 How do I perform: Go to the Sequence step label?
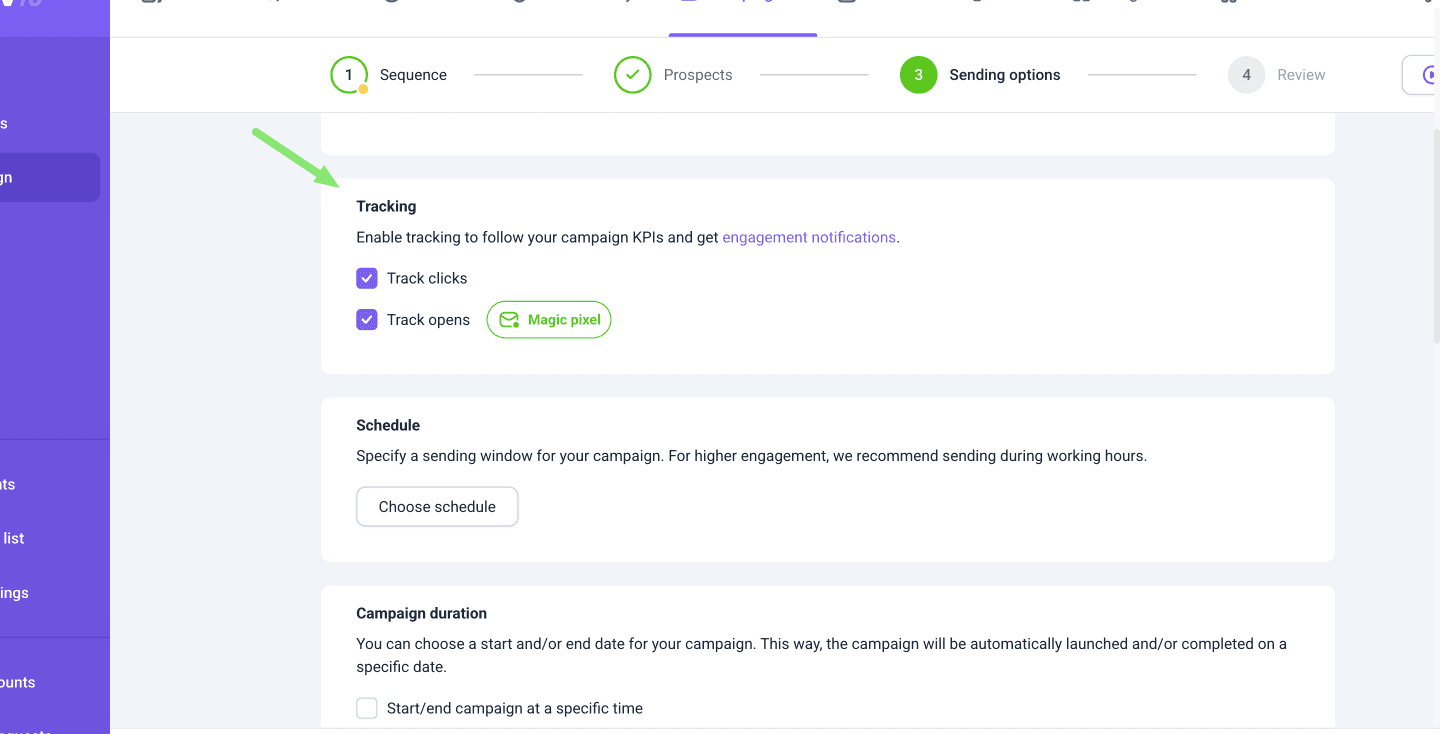click(413, 75)
